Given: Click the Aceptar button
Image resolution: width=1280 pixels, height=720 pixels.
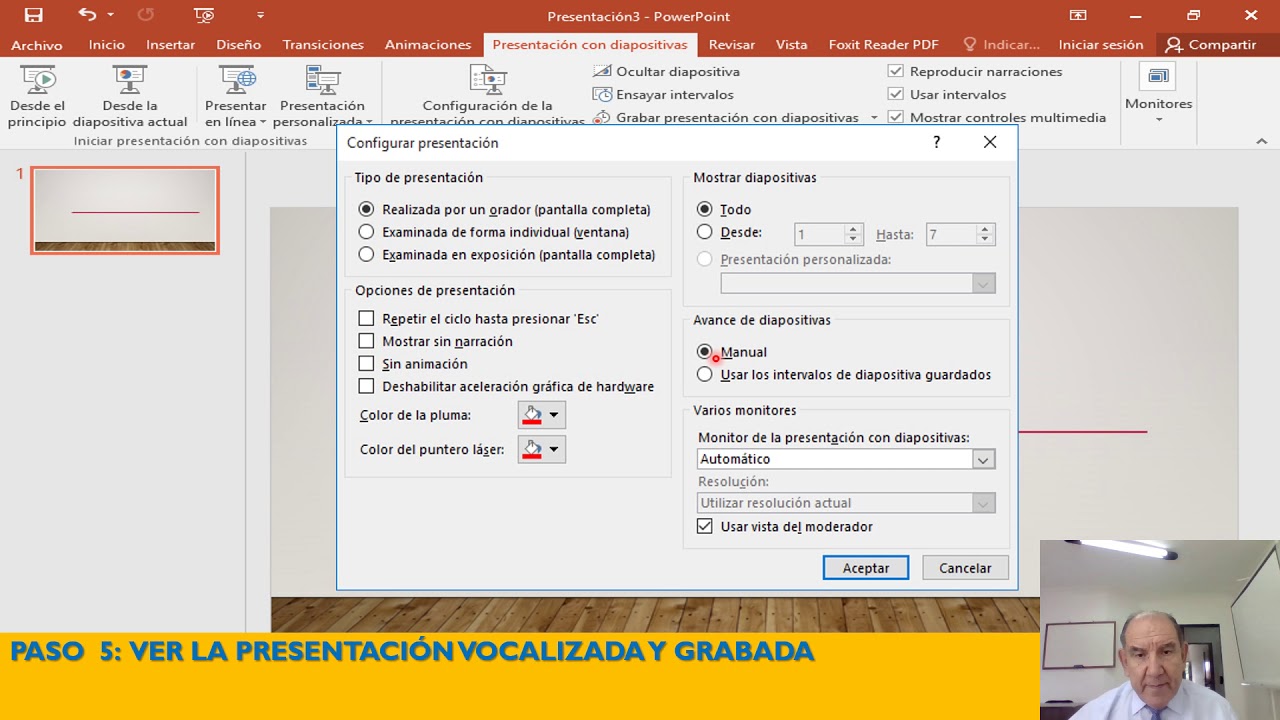Looking at the screenshot, I should click(866, 567).
